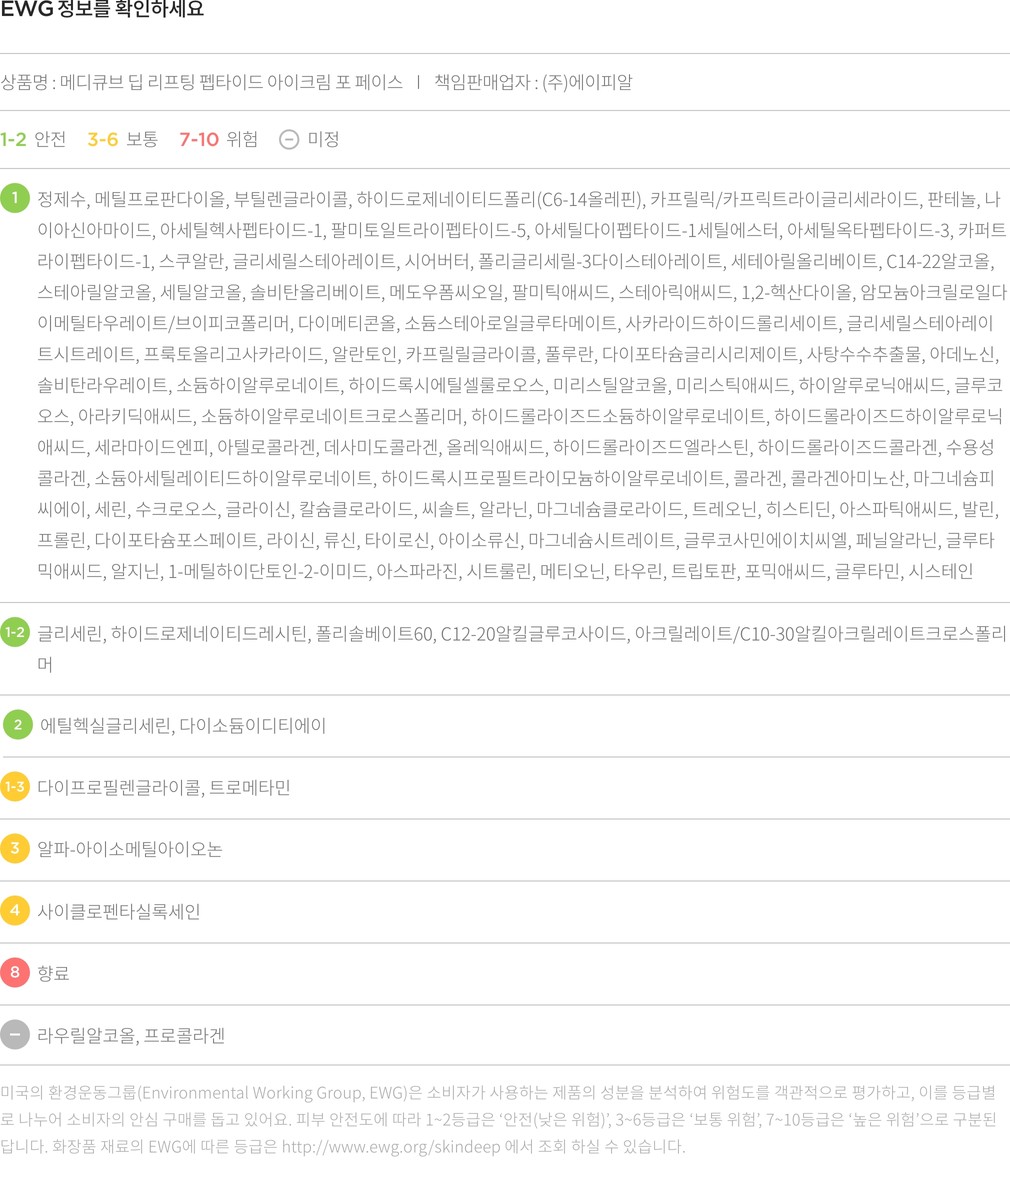Click the 미정 circle-minus legend icon
Viewport: 1010px width, 1186px height.
(x=289, y=139)
